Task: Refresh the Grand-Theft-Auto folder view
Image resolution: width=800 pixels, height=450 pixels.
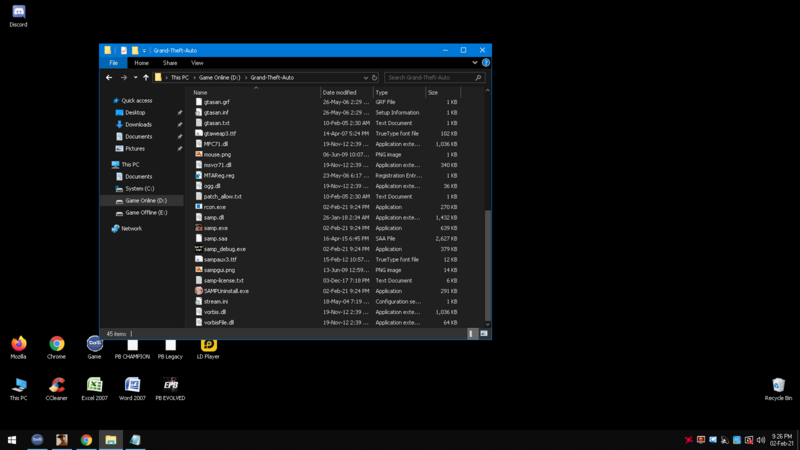Action: tap(374, 78)
